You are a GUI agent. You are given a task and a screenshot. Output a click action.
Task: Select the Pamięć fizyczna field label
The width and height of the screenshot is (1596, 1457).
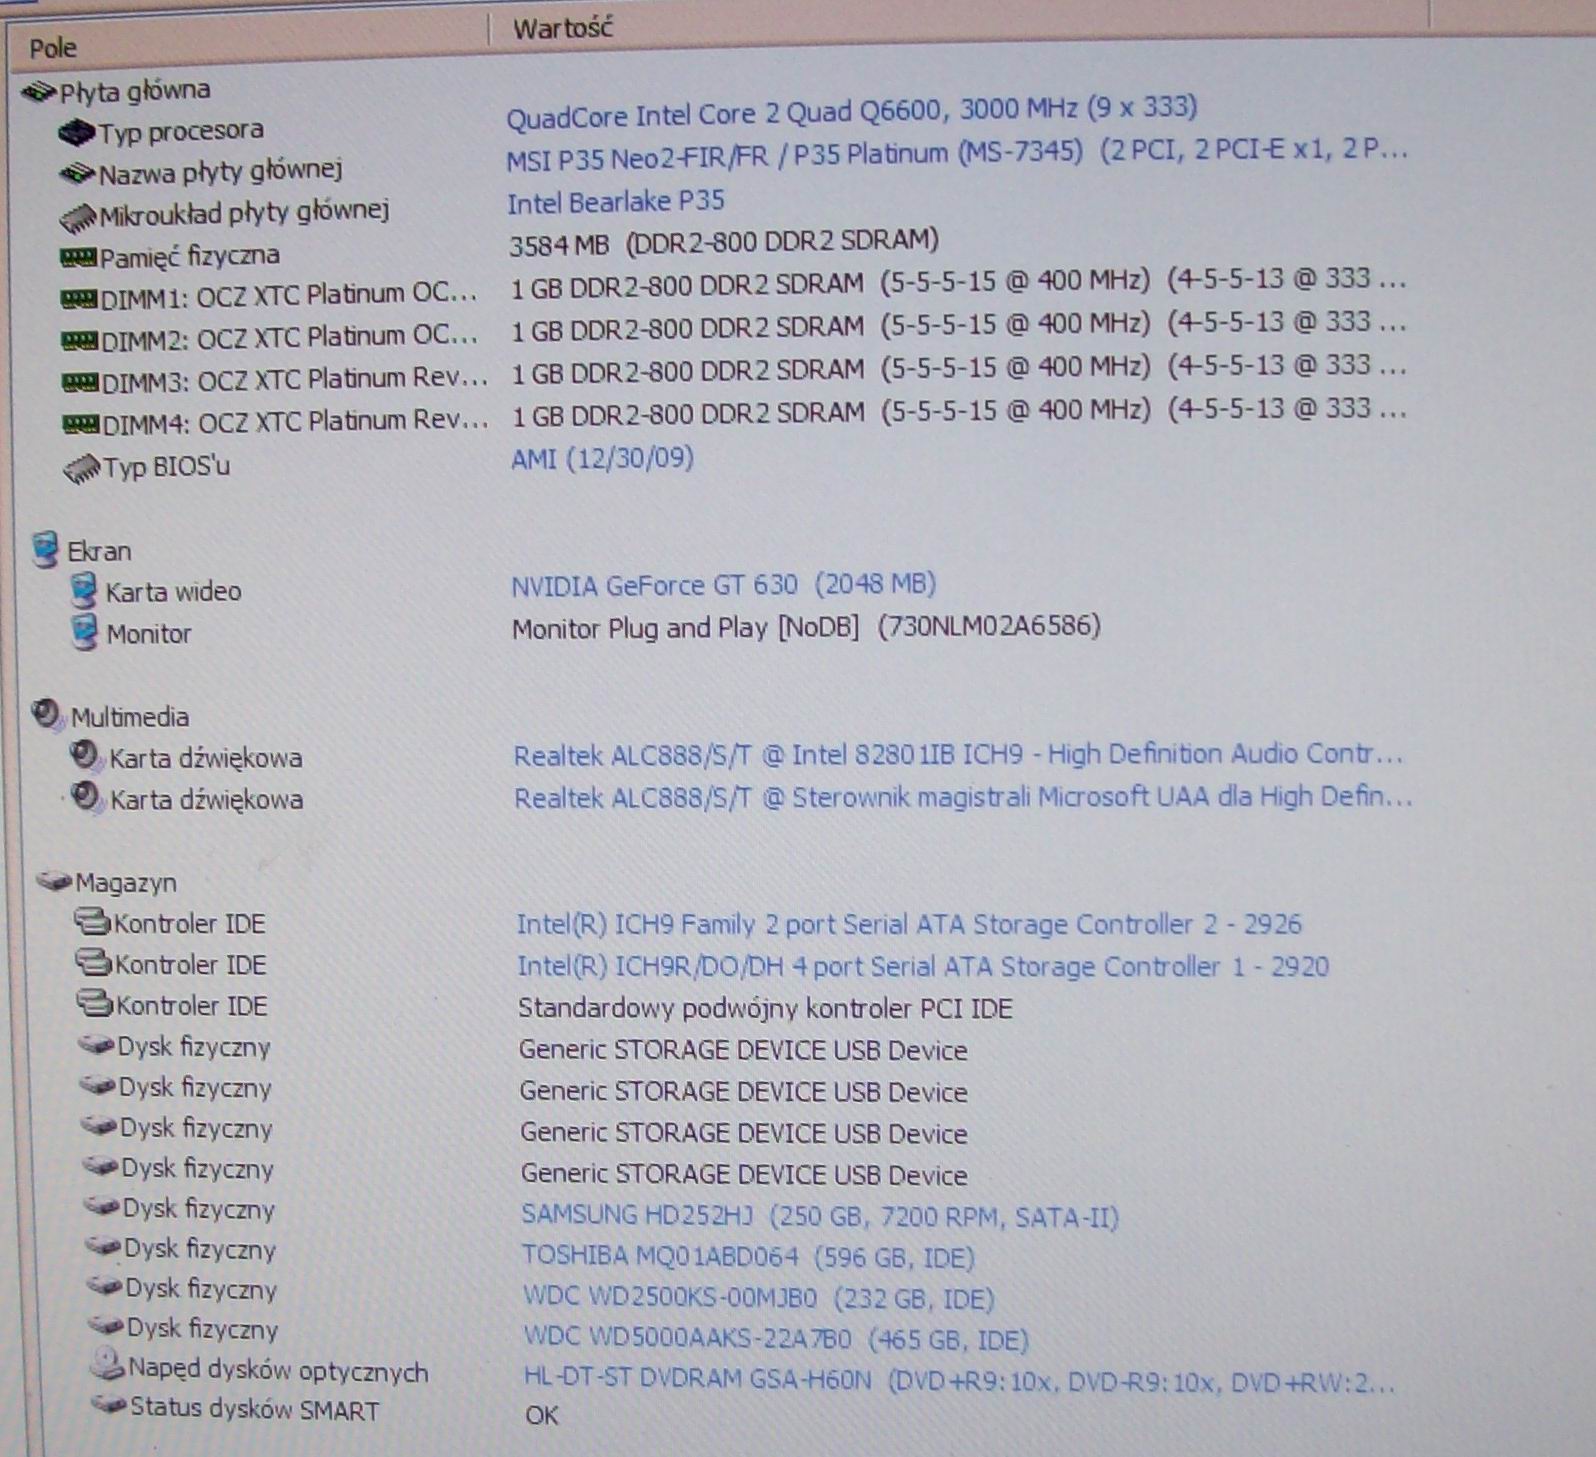click(x=189, y=256)
